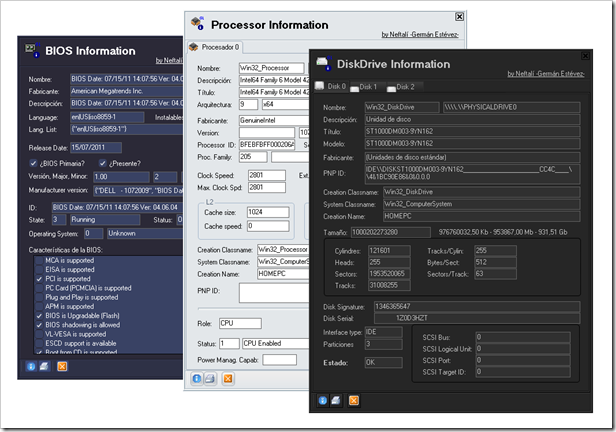This screenshot has height=432, width=616.
Task: Click the BIOS State field showing Running
Action: 105,220
